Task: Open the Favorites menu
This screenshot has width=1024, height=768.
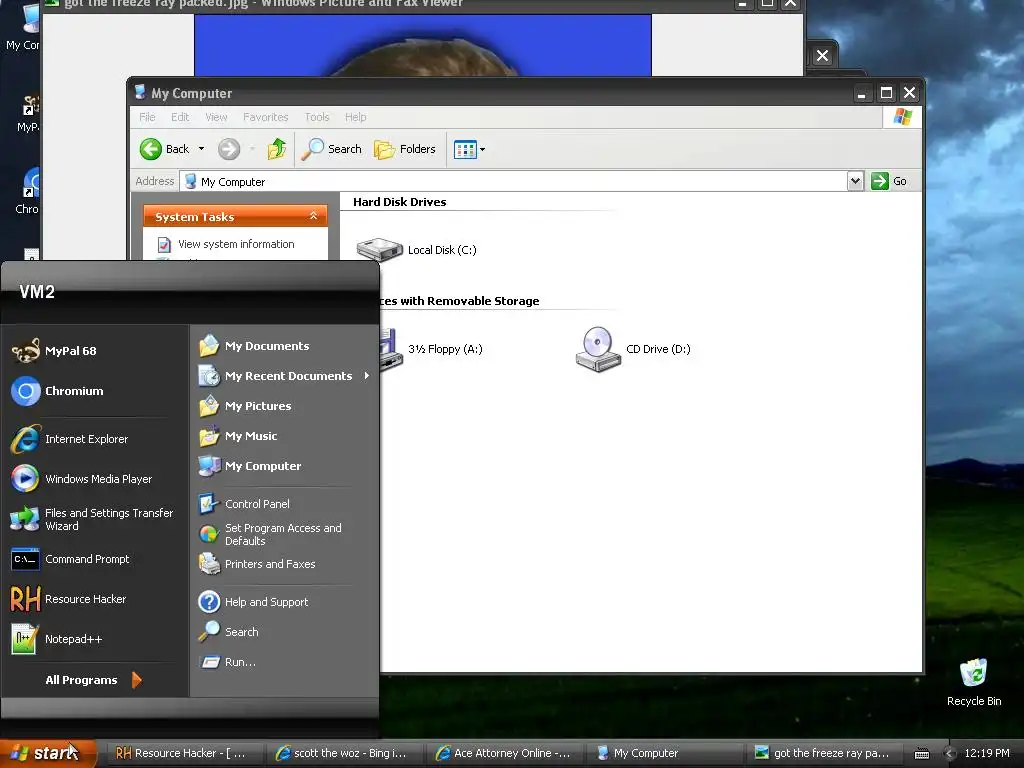Action: (x=265, y=117)
